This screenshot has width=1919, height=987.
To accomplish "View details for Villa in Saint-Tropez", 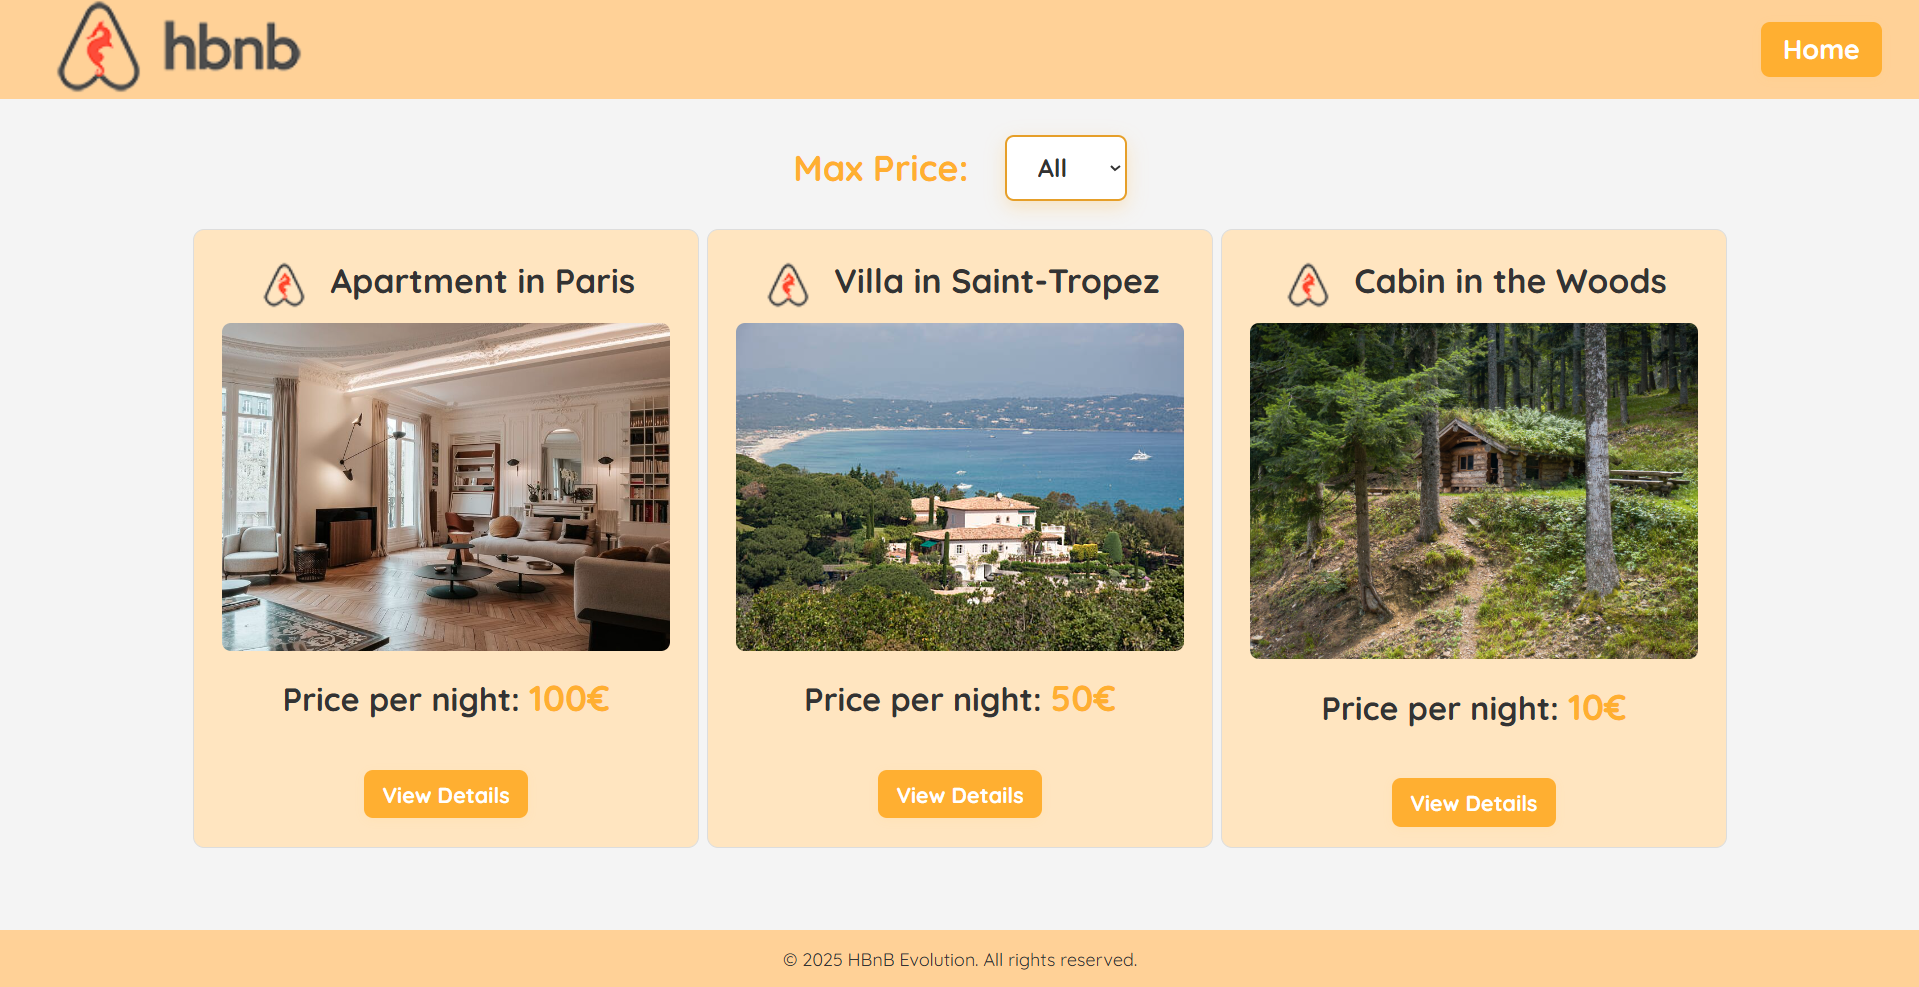I will pos(960,795).
